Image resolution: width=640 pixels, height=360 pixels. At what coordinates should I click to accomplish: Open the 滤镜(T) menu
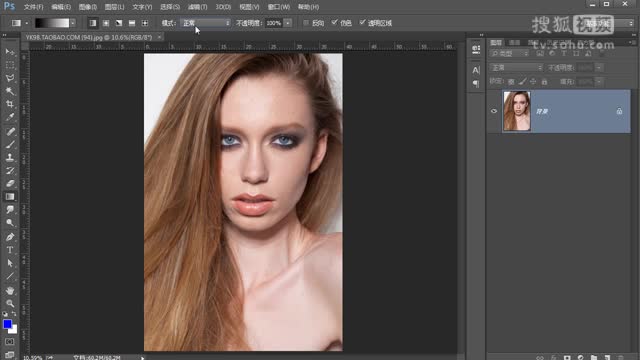coord(198,7)
